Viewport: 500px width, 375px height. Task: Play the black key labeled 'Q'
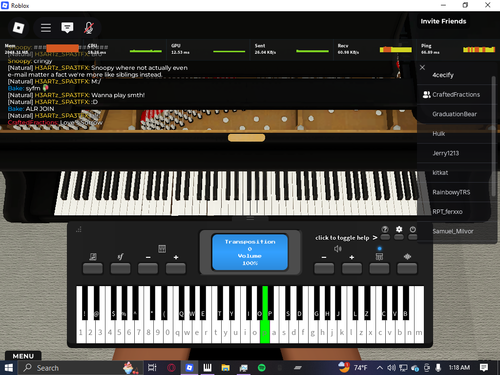coord(182,303)
